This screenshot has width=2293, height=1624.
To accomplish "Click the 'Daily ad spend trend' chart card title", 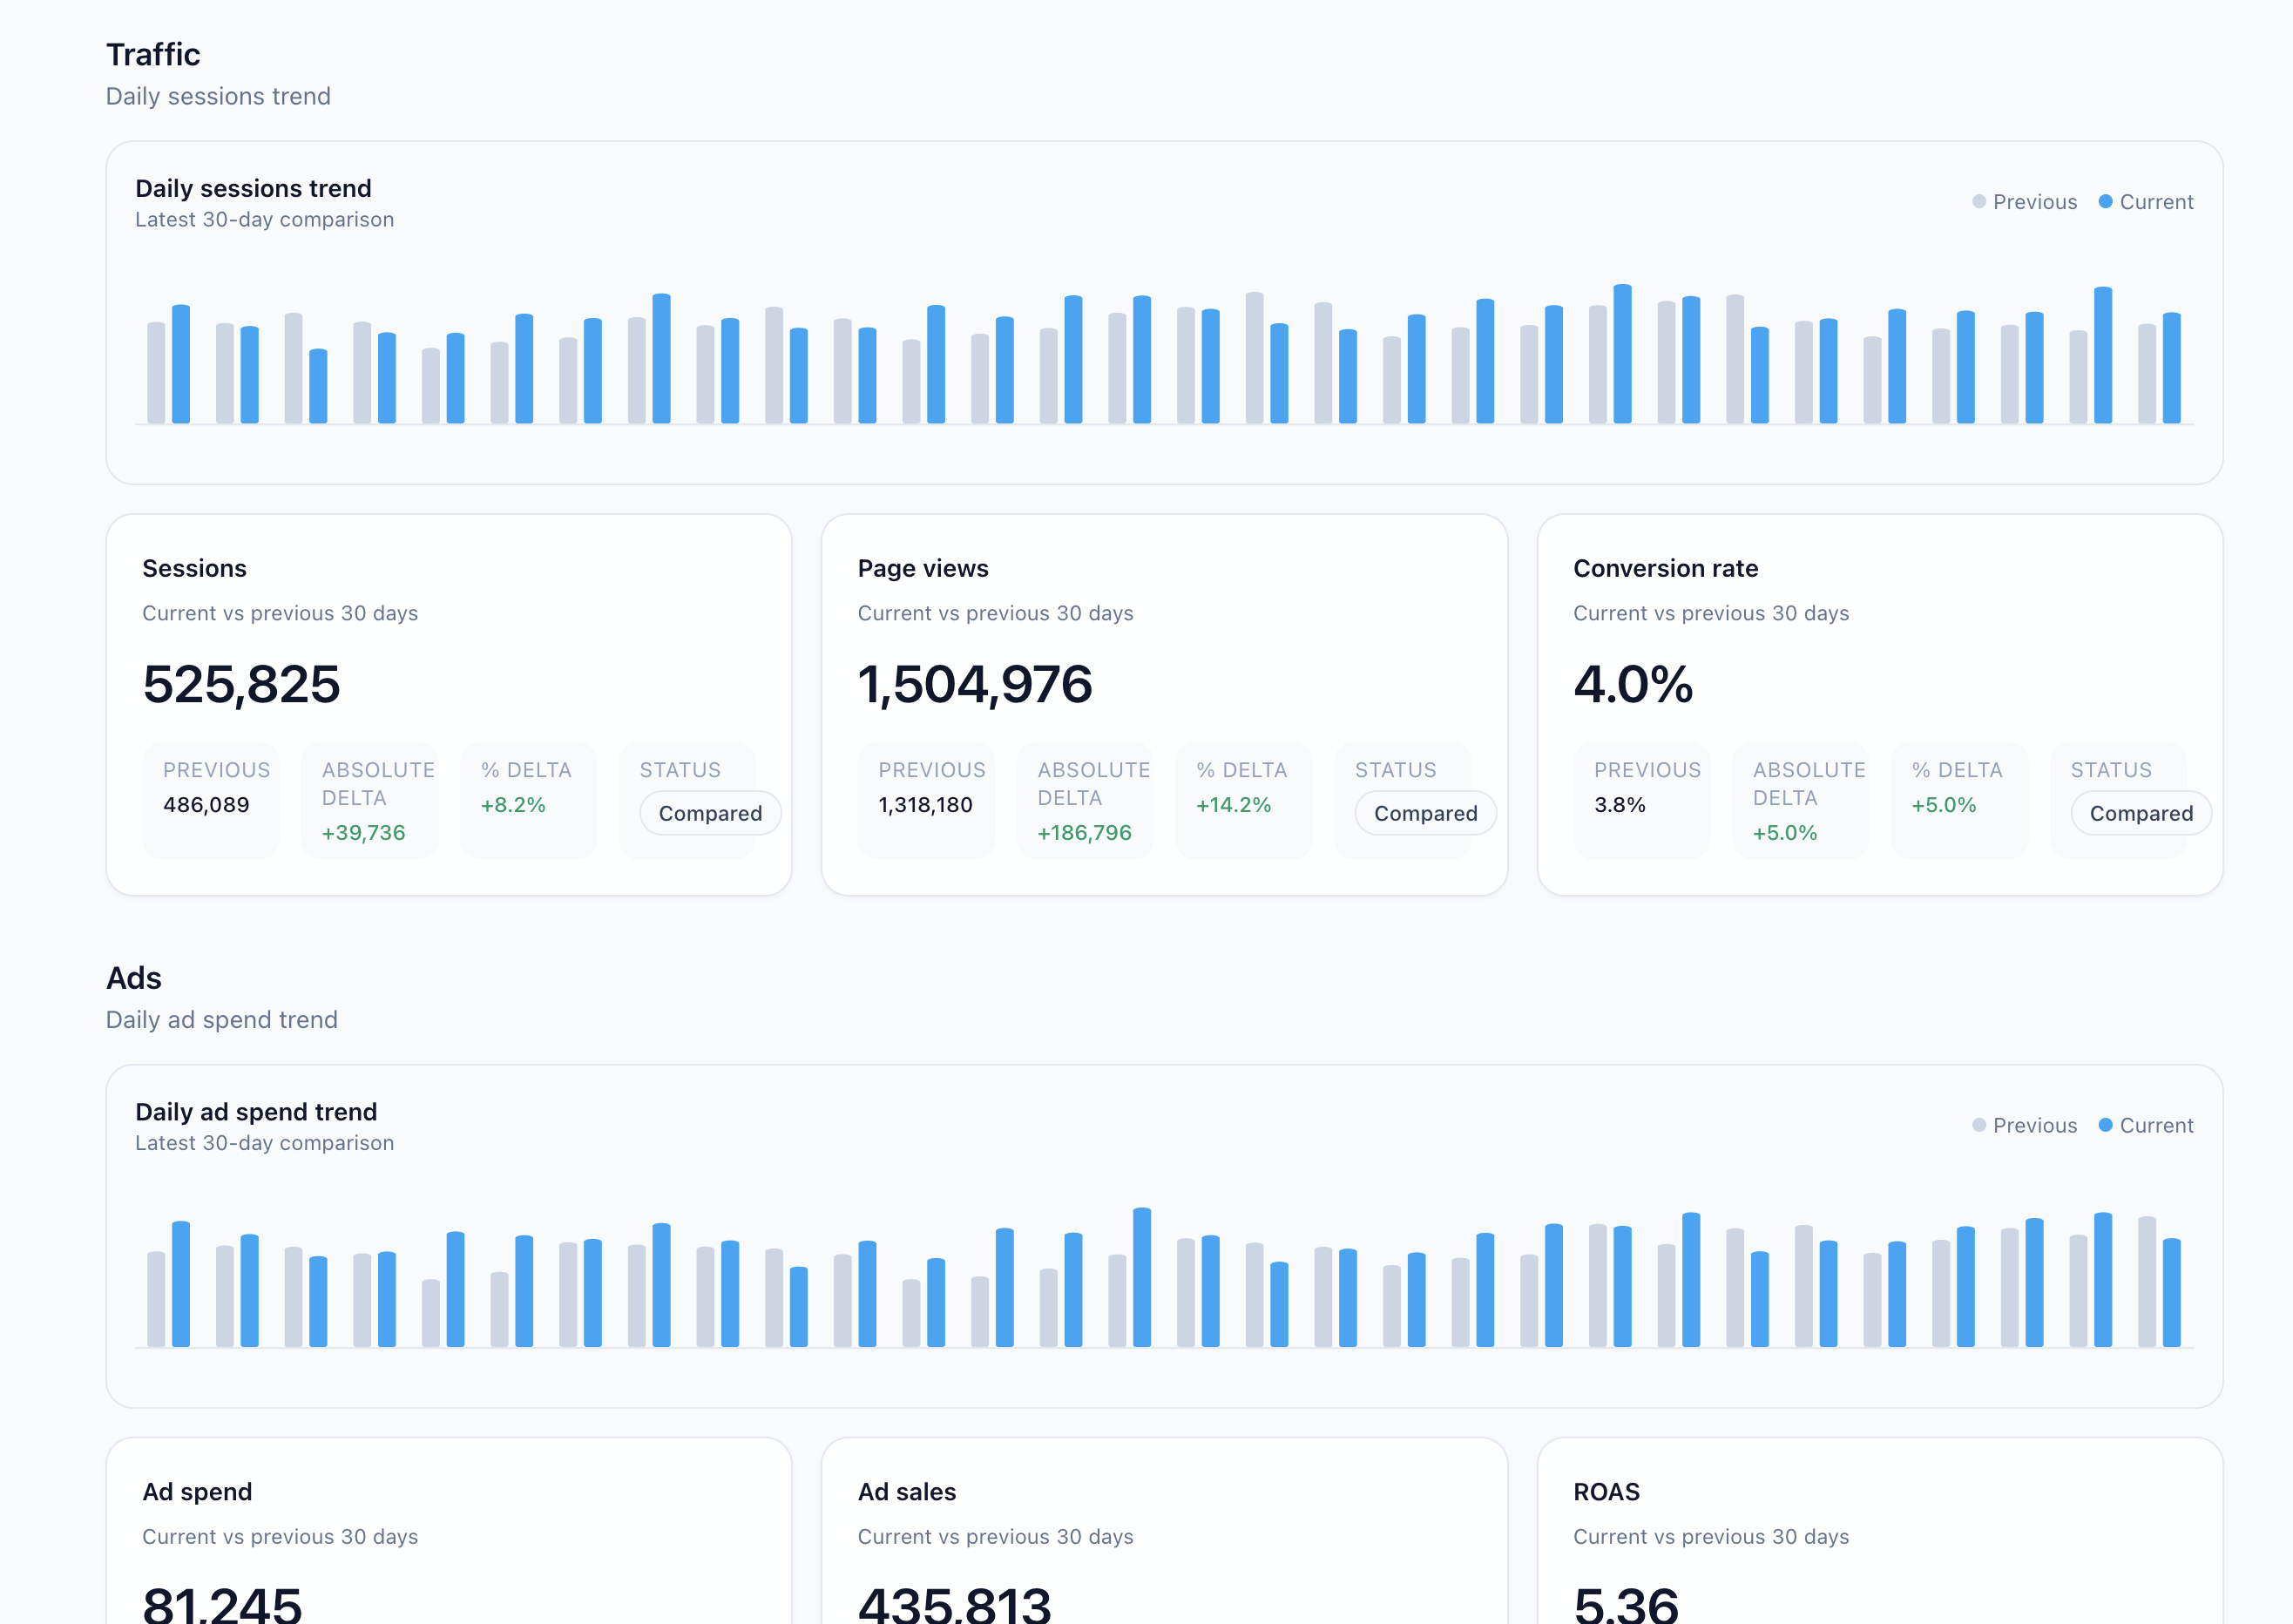I will click(x=256, y=1111).
